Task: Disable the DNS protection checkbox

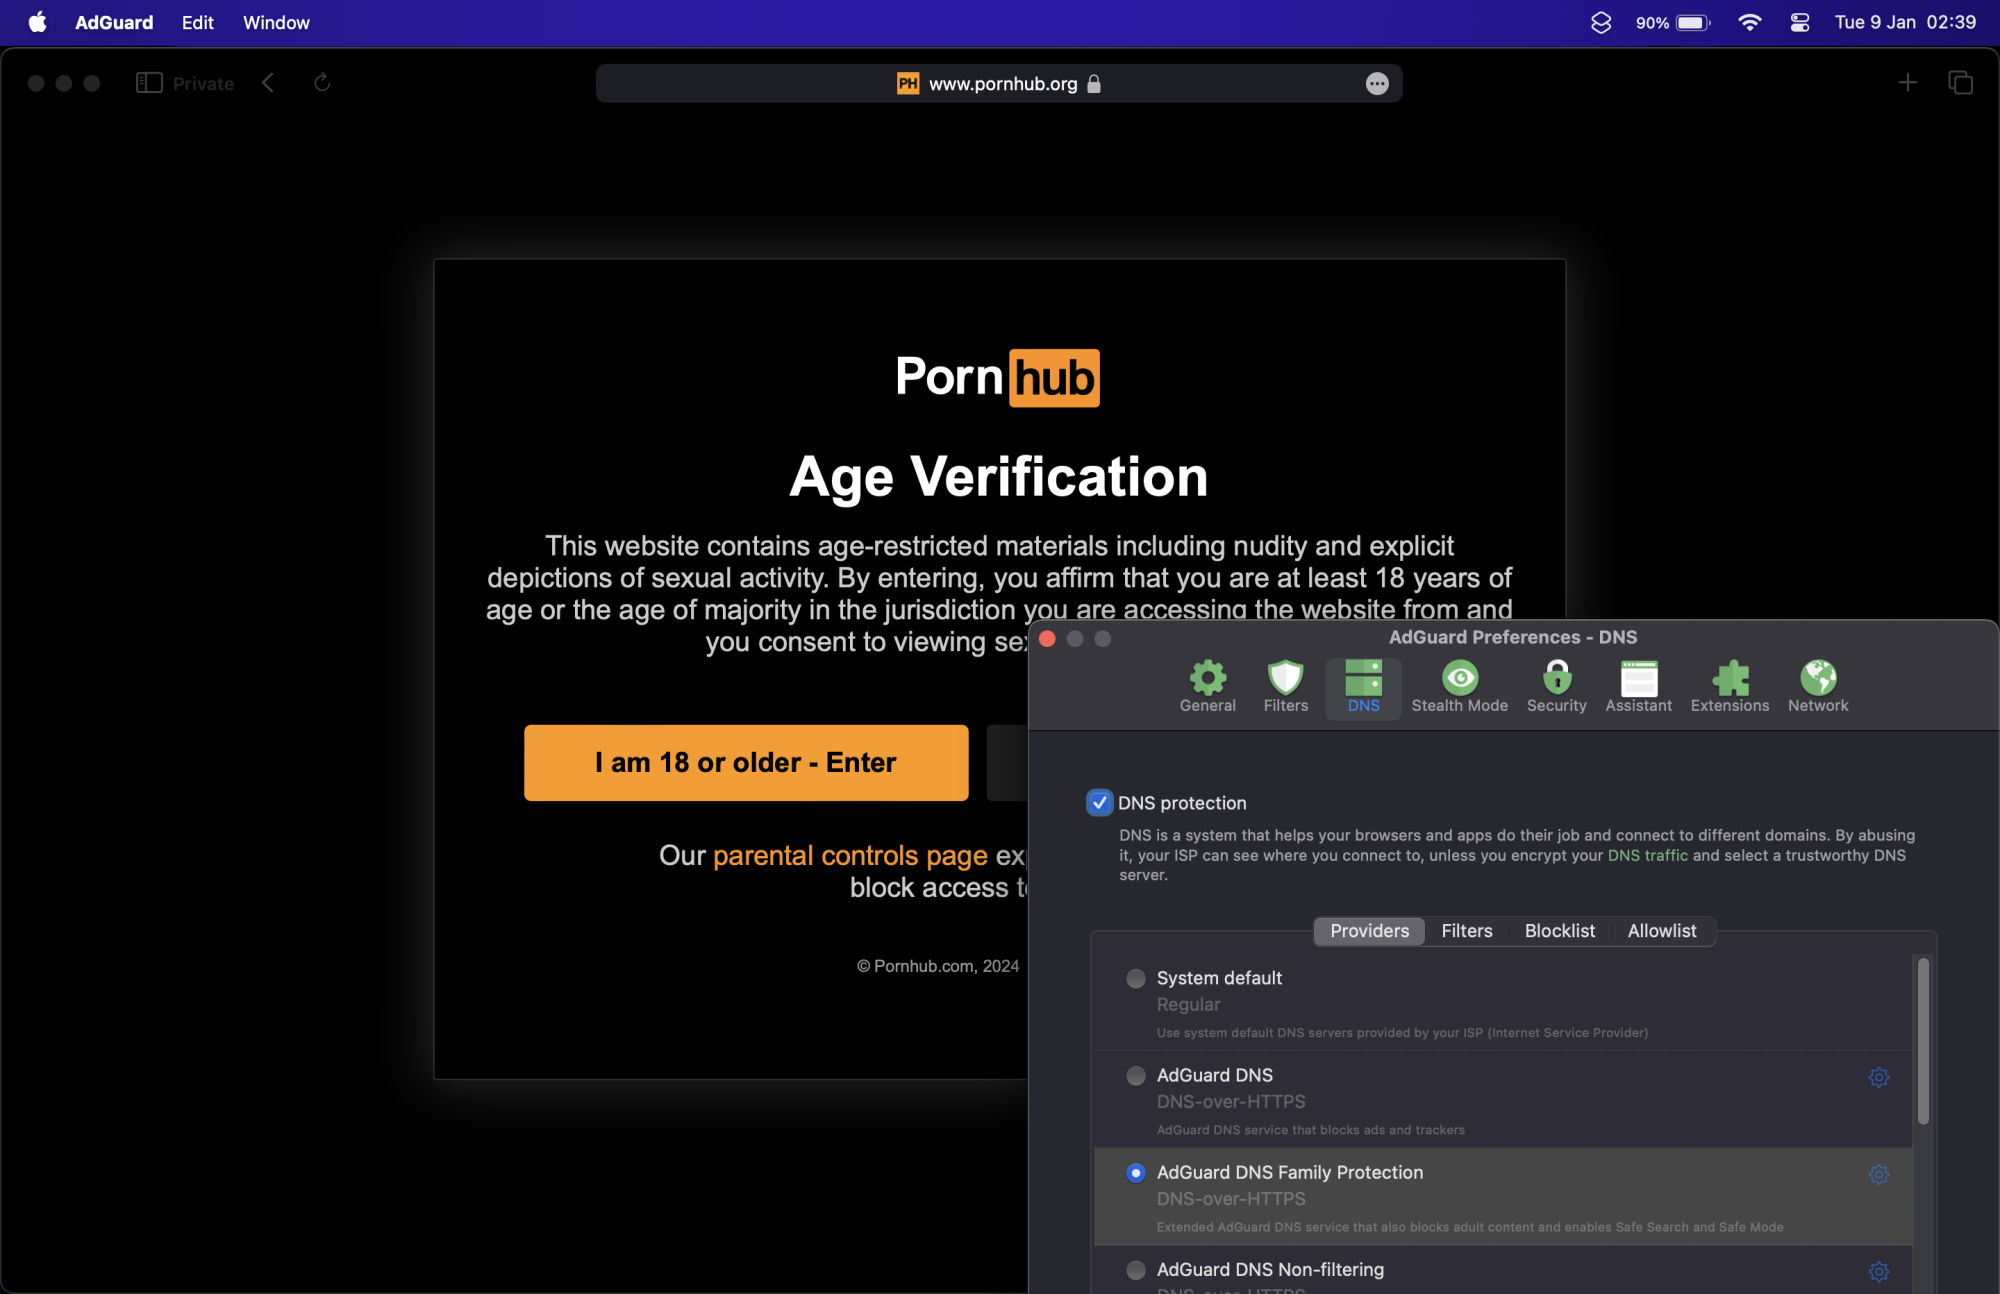Action: tap(1100, 803)
